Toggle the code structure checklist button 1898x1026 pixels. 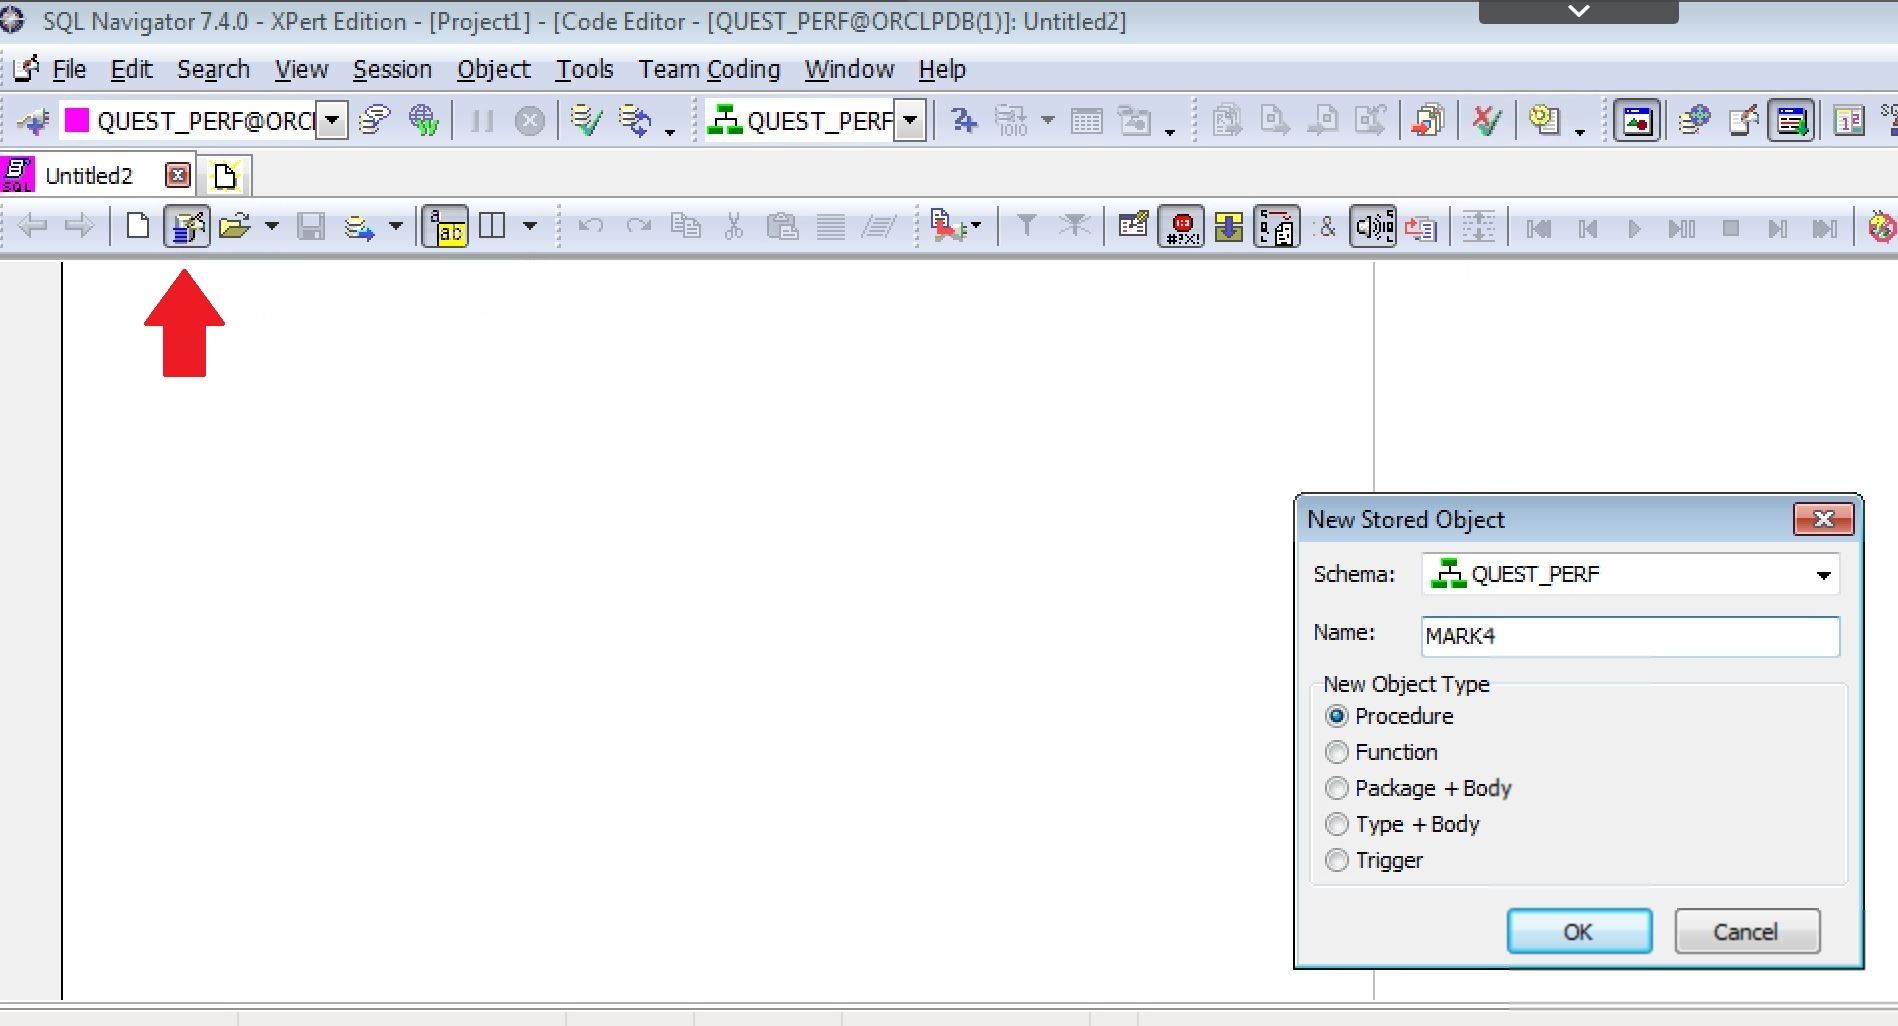click(x=1277, y=226)
